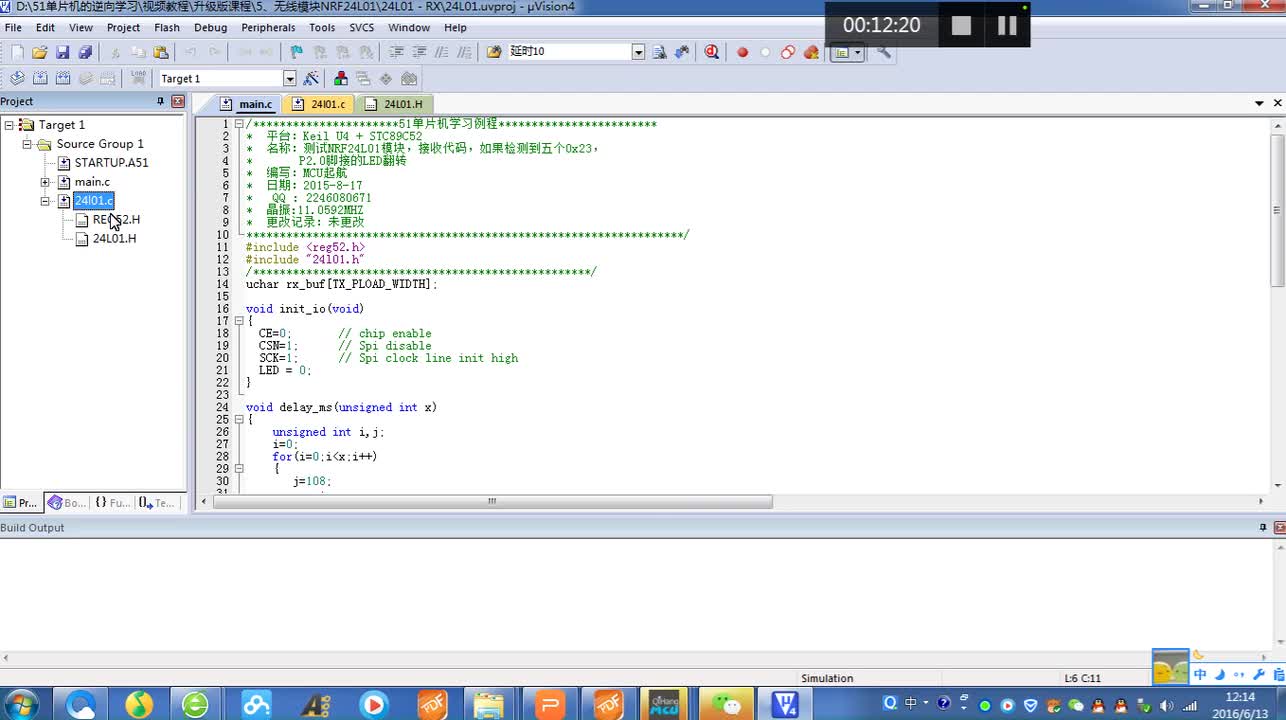Toggle bookmark with the blue flag icon

coord(296,52)
